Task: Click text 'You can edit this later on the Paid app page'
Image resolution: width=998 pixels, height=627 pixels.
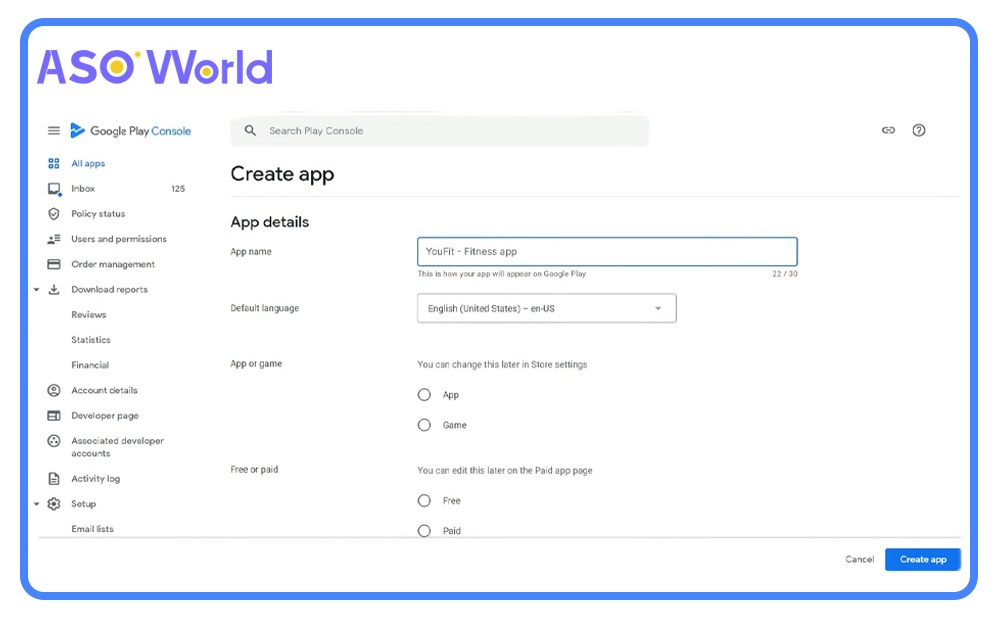Action: click(505, 470)
